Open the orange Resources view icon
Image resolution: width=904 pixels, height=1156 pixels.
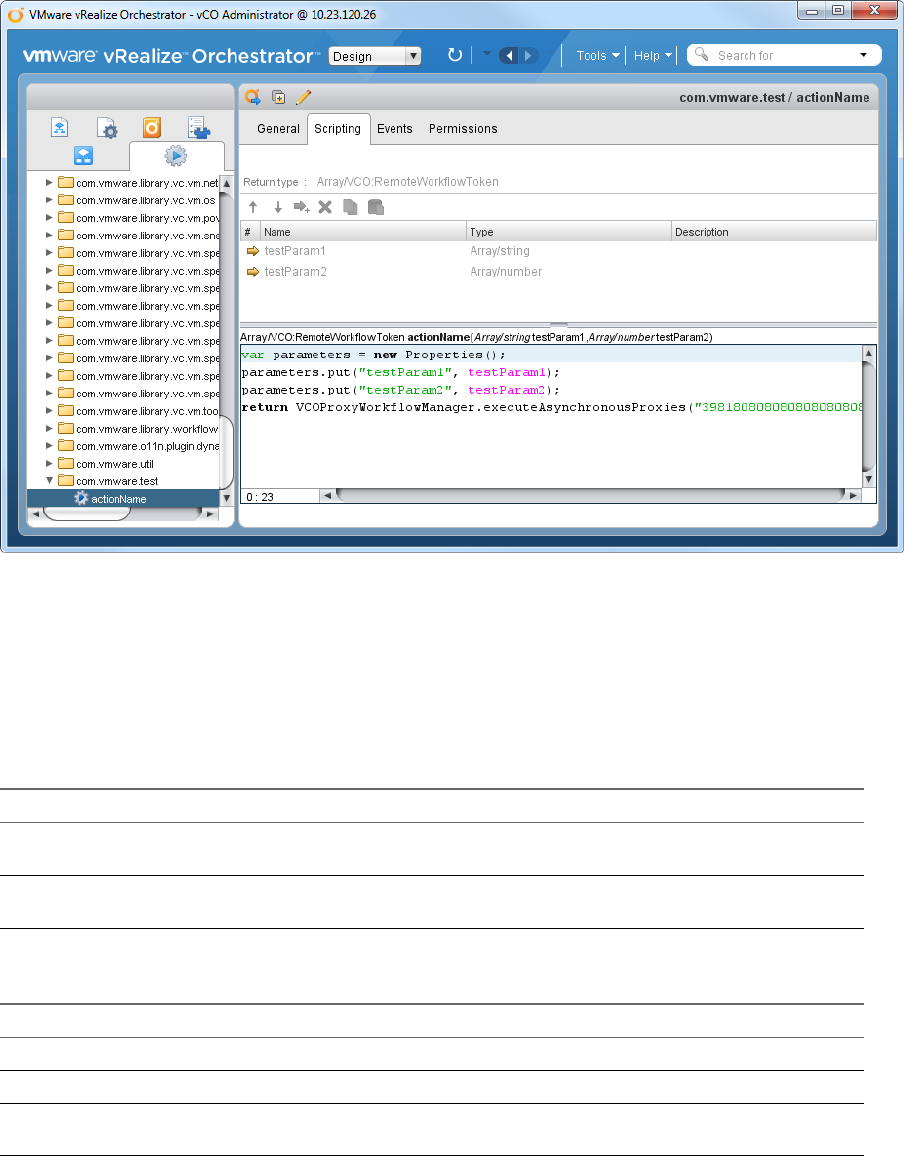(x=152, y=128)
